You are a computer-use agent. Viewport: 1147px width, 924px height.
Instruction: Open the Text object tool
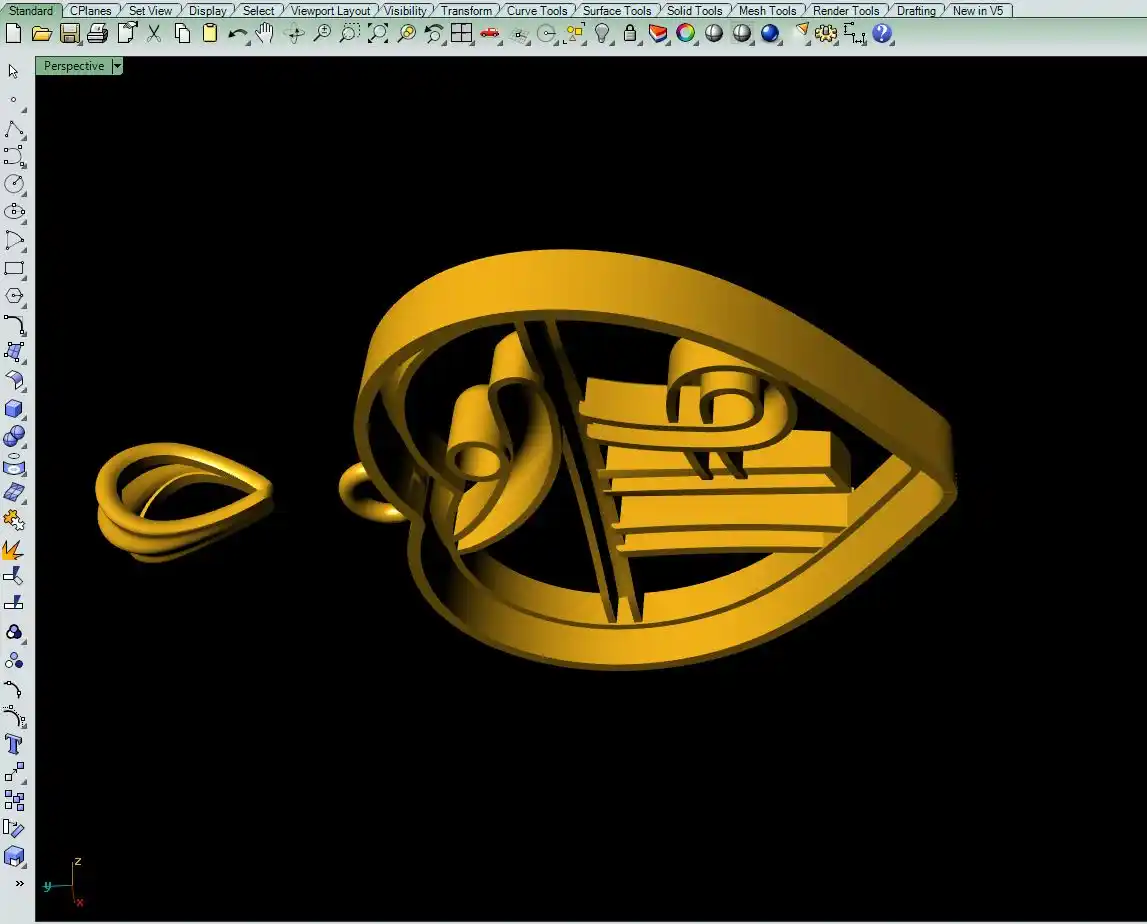pyautogui.click(x=14, y=744)
